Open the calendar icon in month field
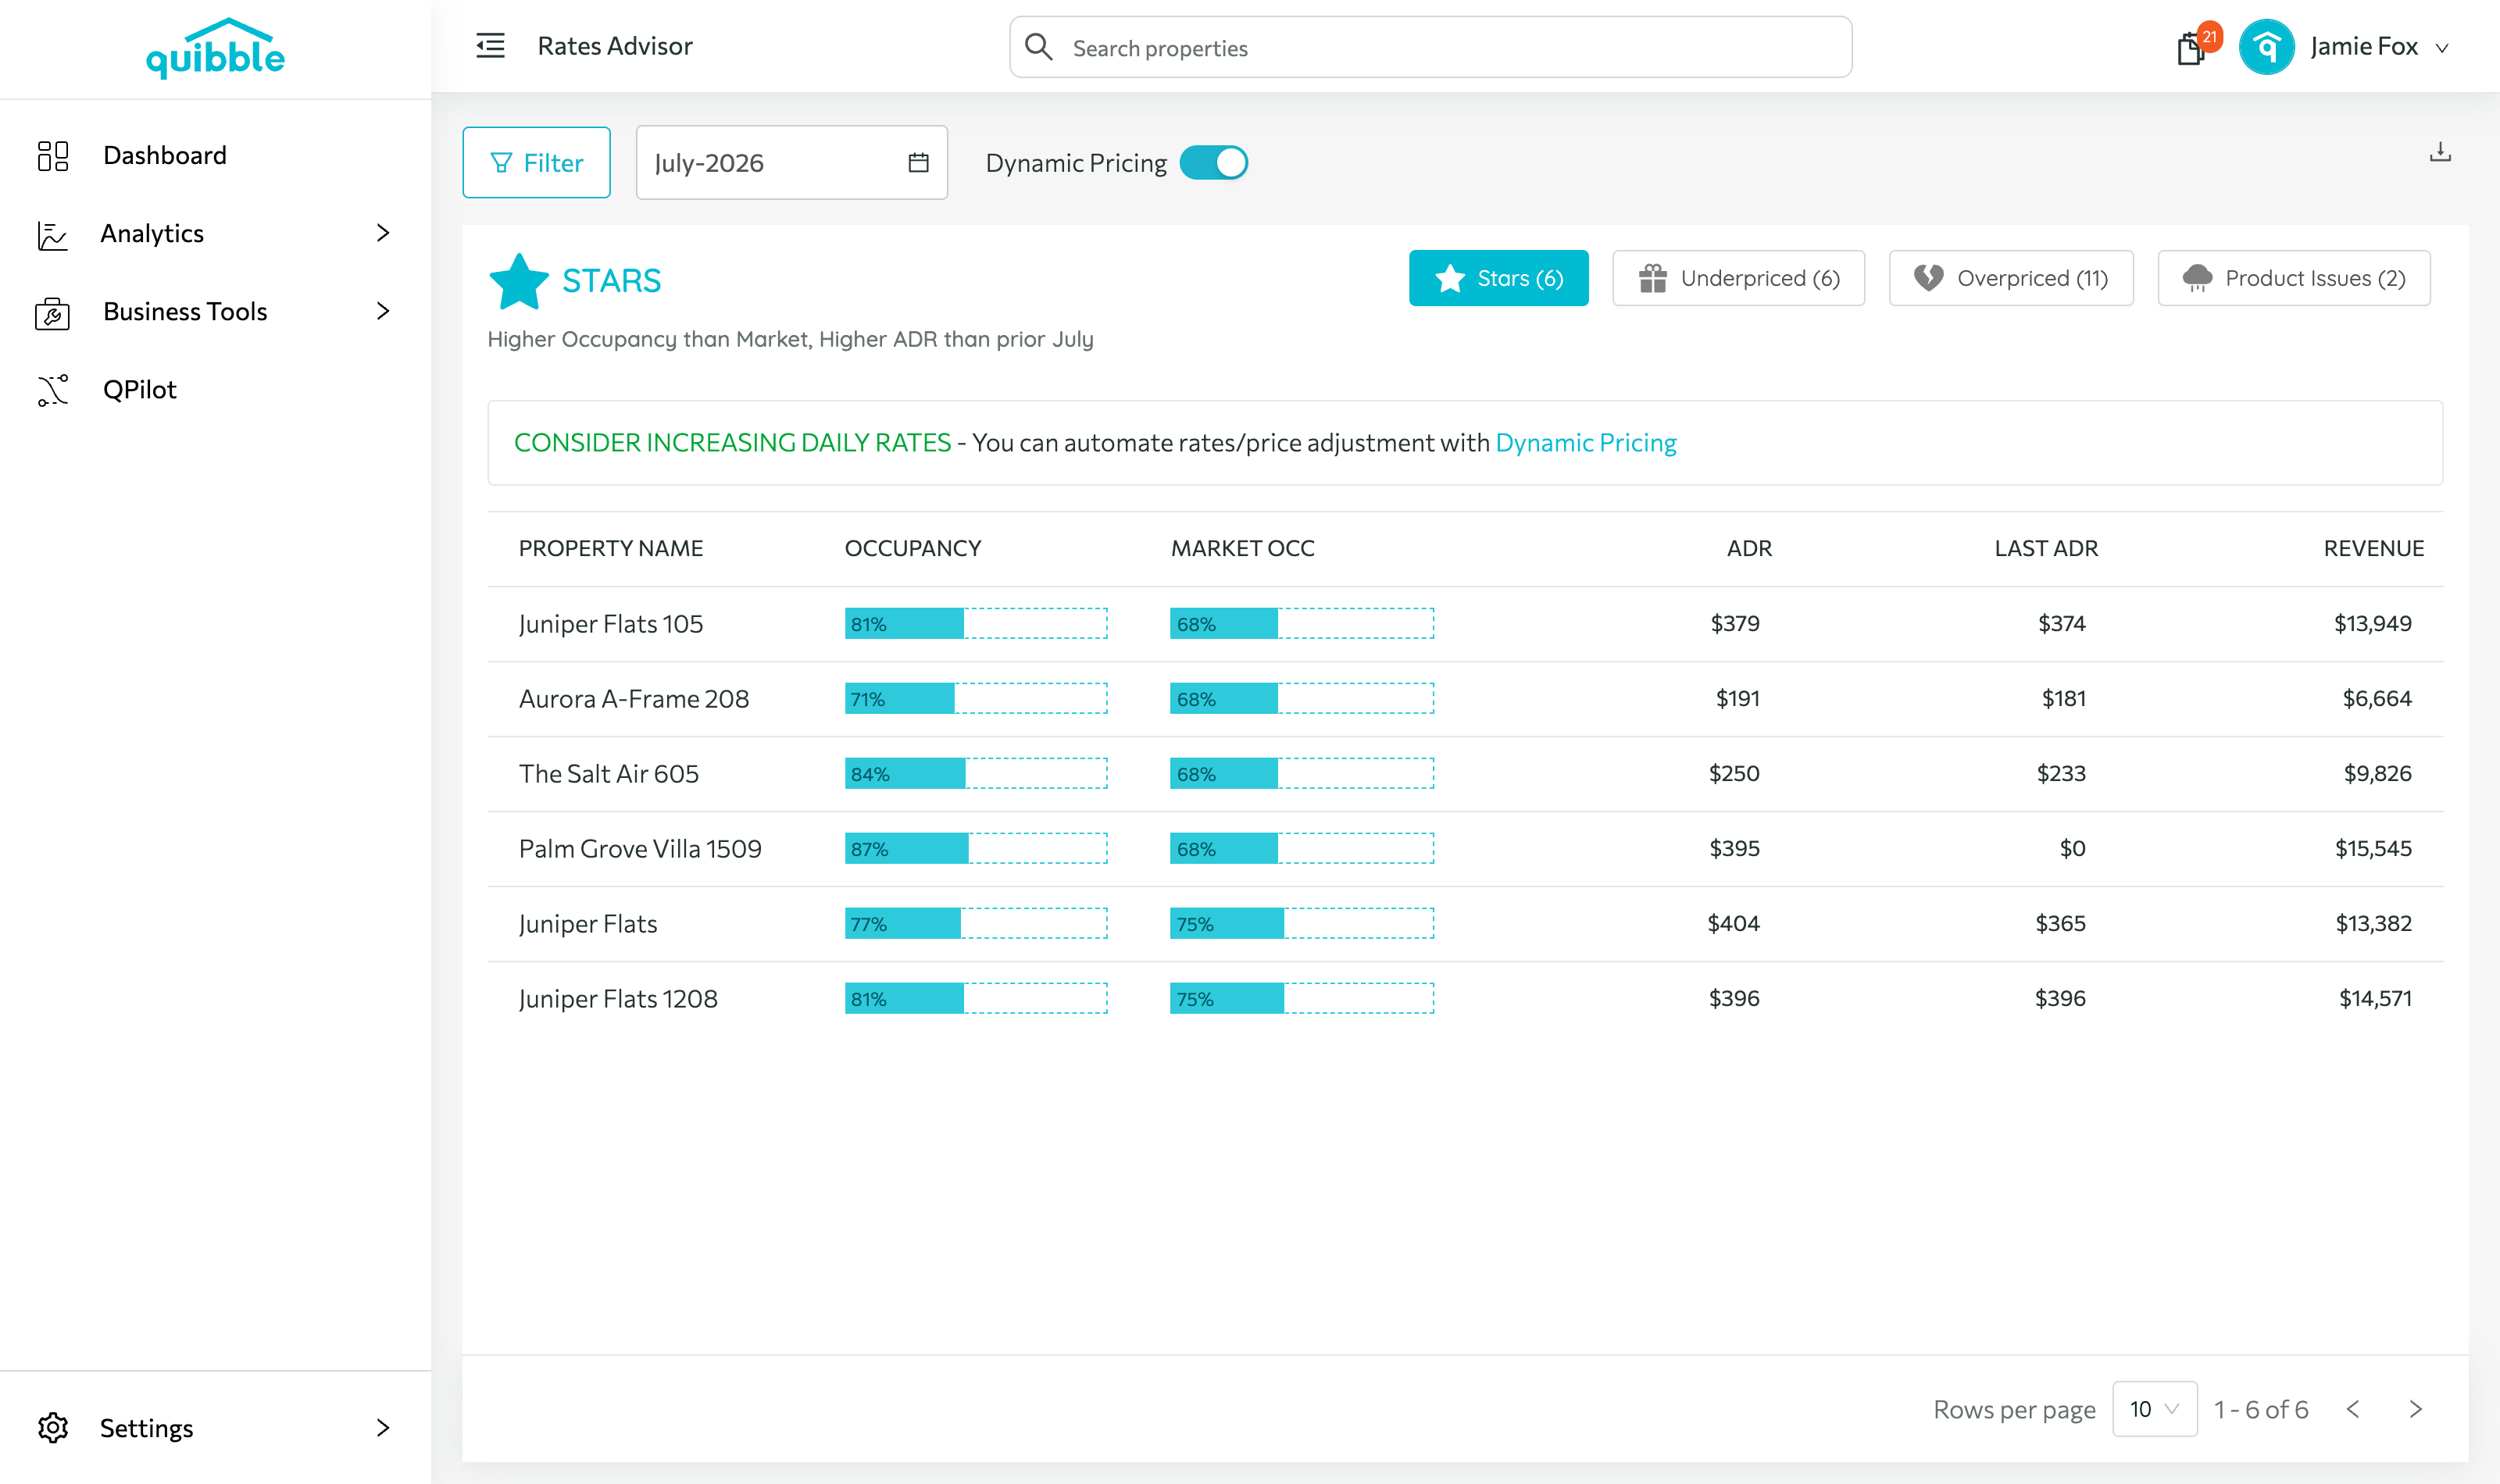Image resolution: width=2500 pixels, height=1484 pixels. [x=918, y=162]
